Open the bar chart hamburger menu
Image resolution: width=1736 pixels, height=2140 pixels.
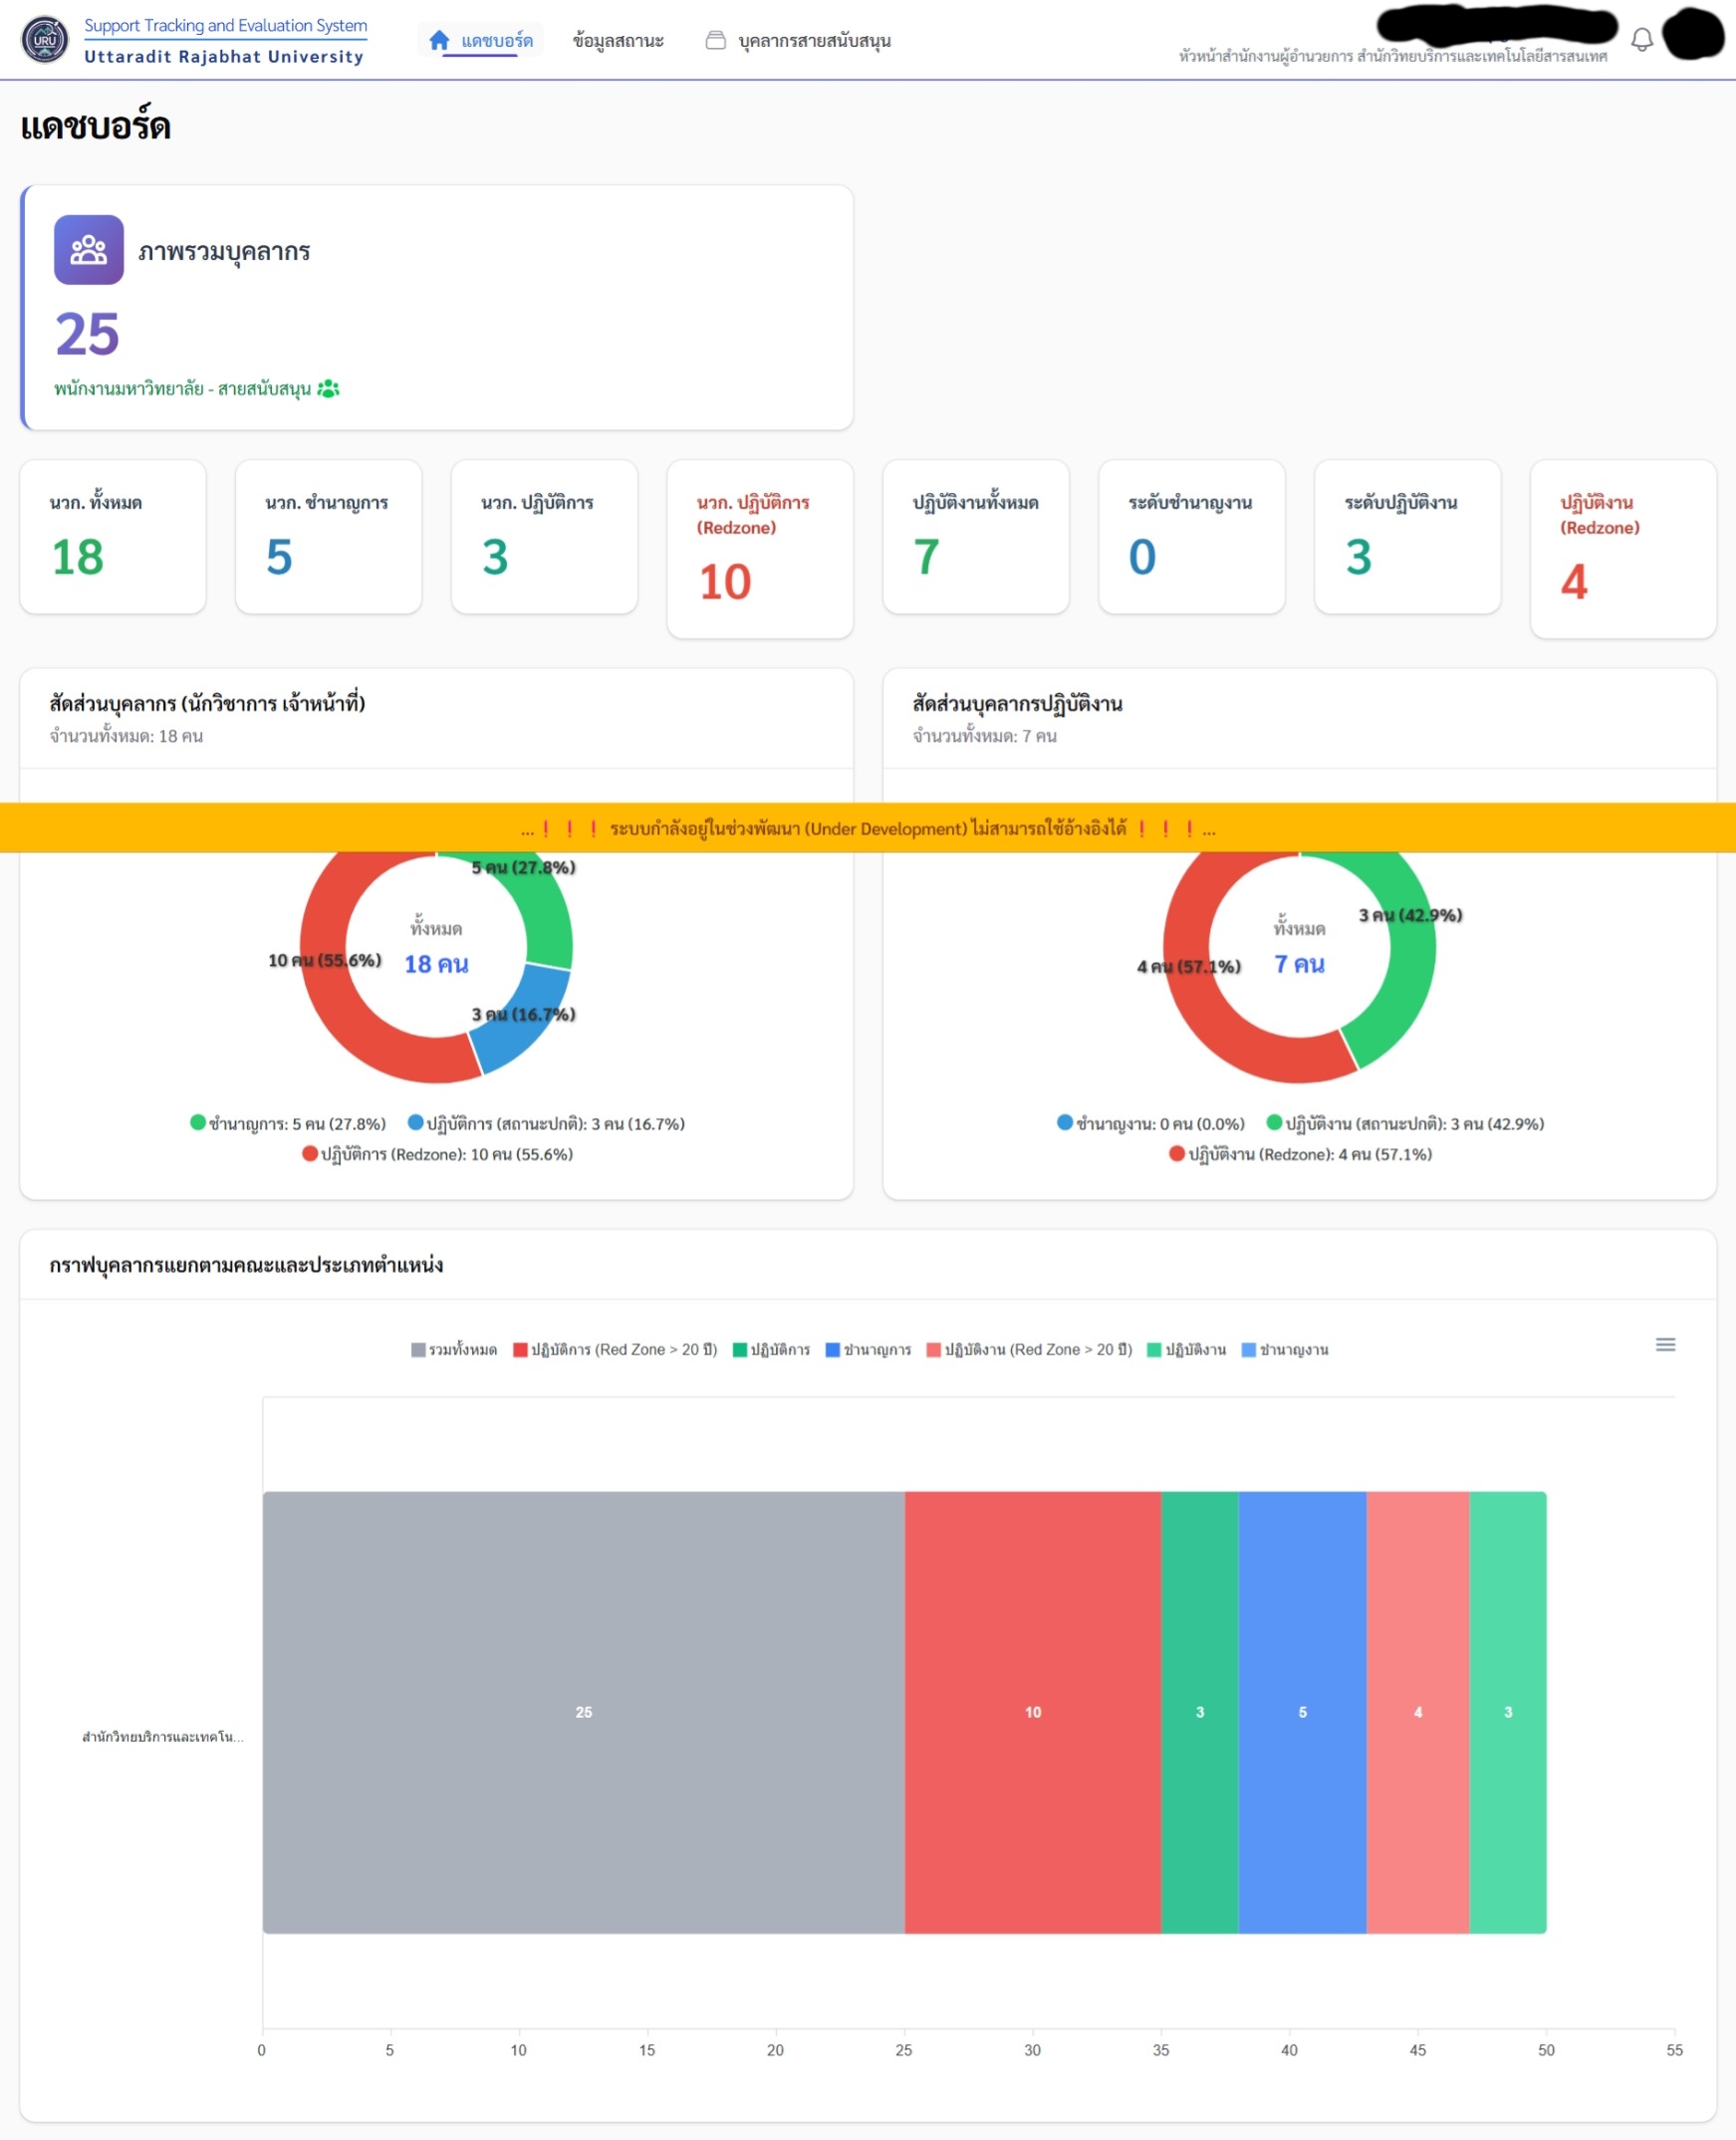(1665, 1345)
